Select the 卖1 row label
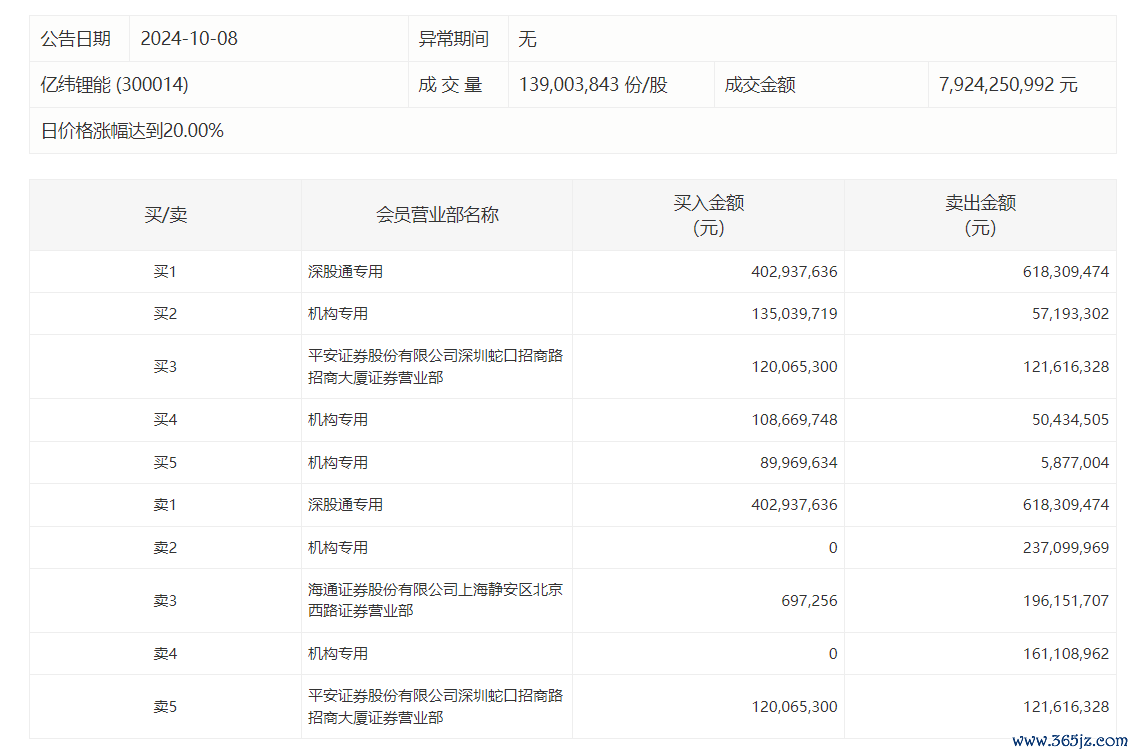The height and width of the screenshot is (756, 1135). (x=165, y=505)
